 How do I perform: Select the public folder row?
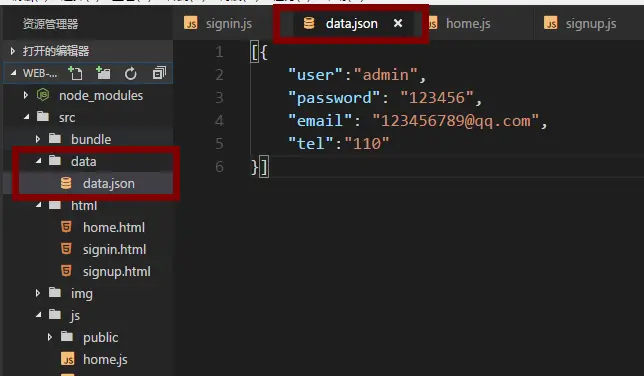[x=88, y=337]
